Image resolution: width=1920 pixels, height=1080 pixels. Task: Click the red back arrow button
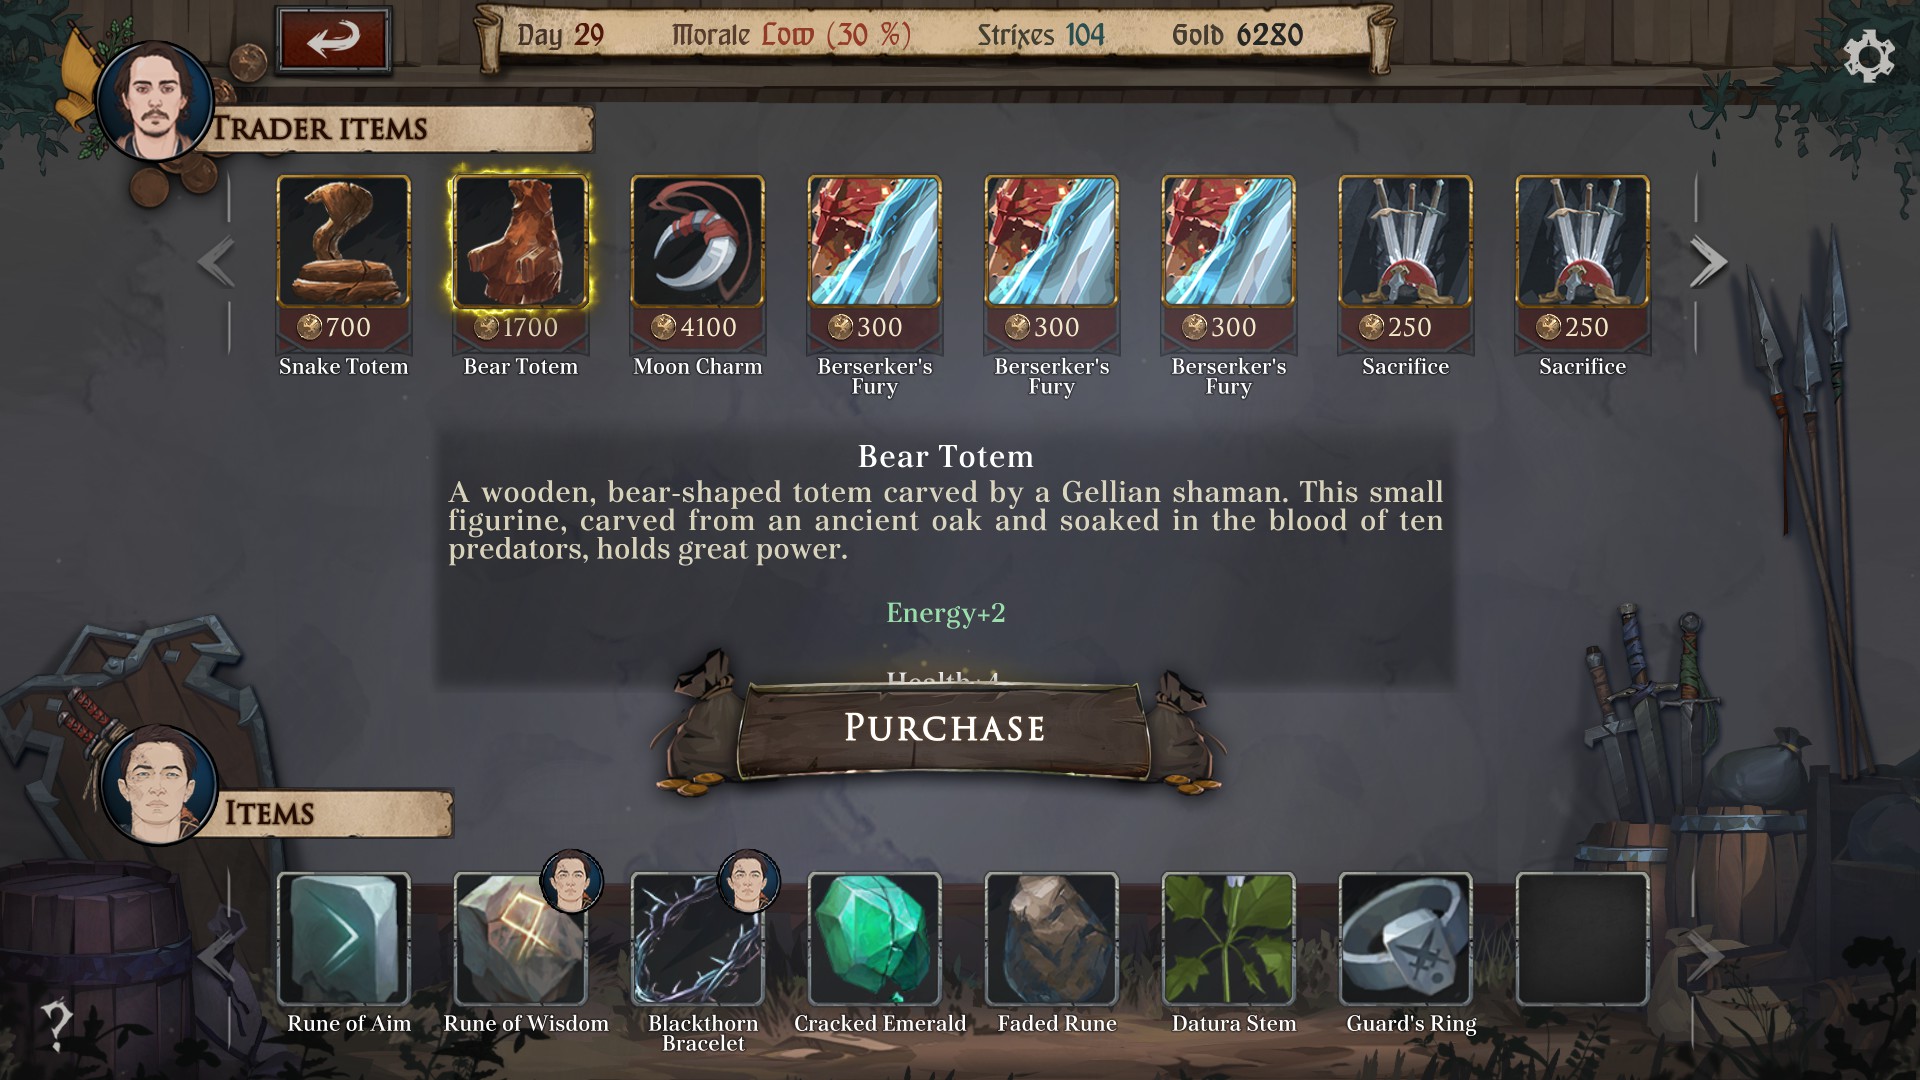333,40
